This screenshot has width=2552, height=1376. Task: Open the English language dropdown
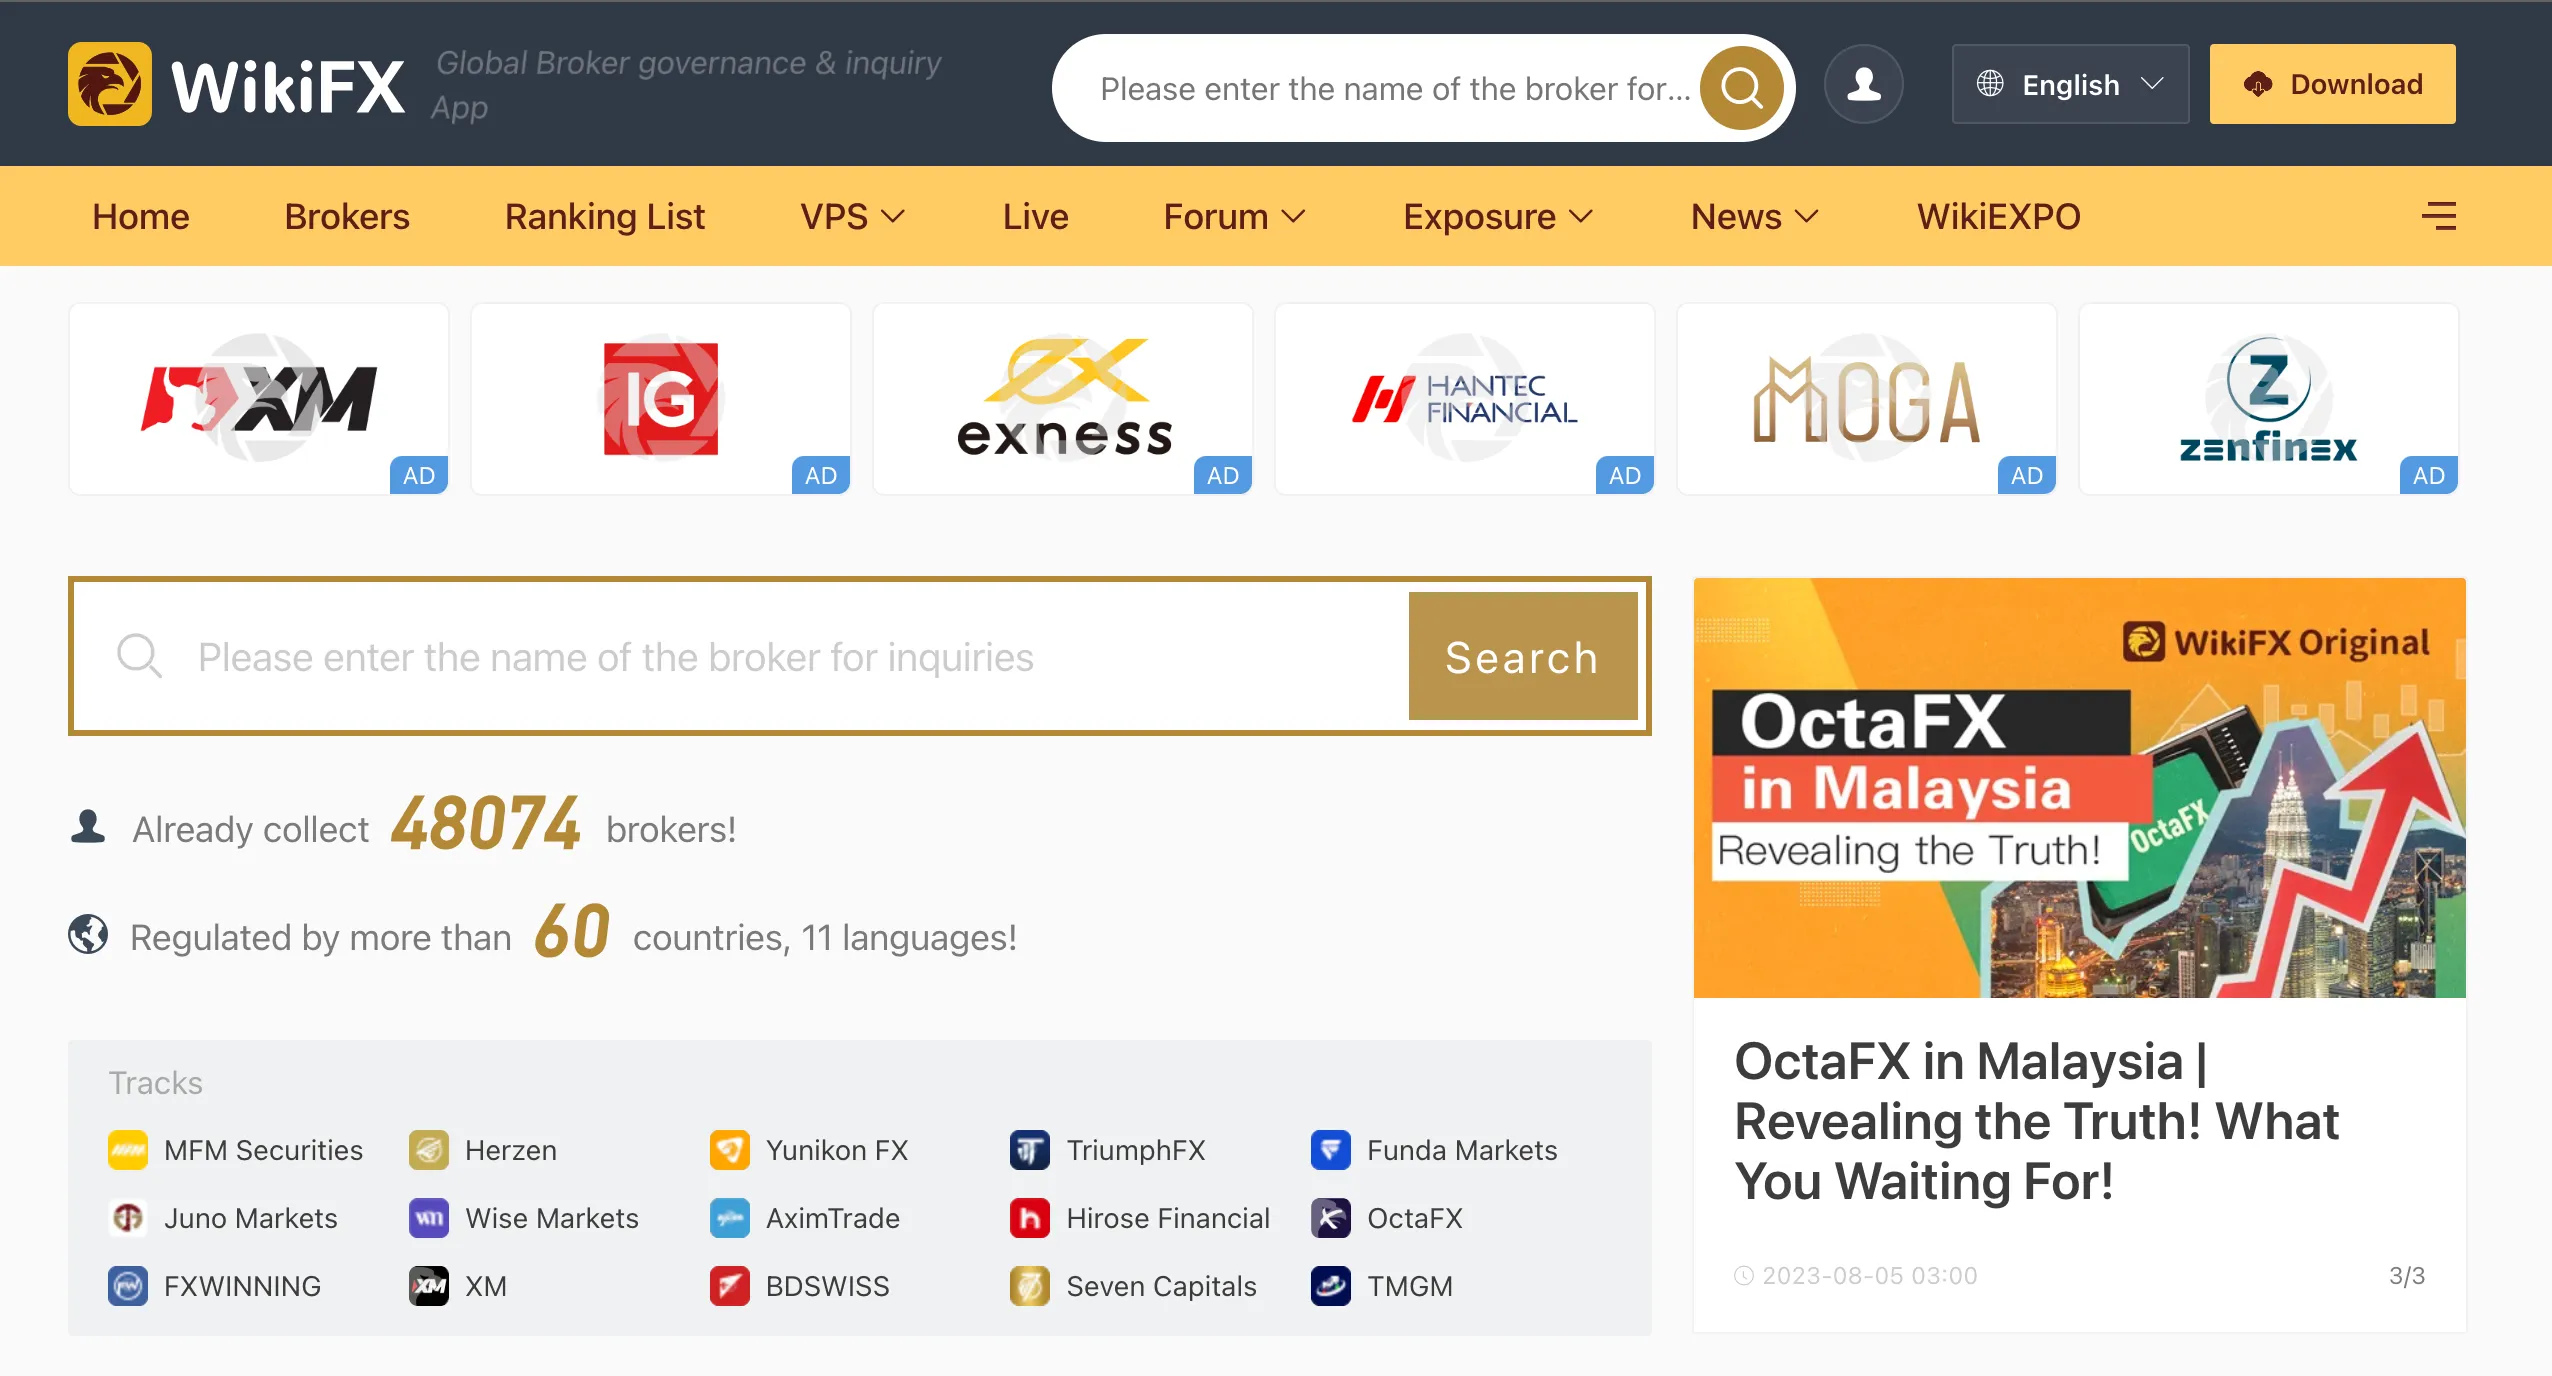pos(2070,84)
